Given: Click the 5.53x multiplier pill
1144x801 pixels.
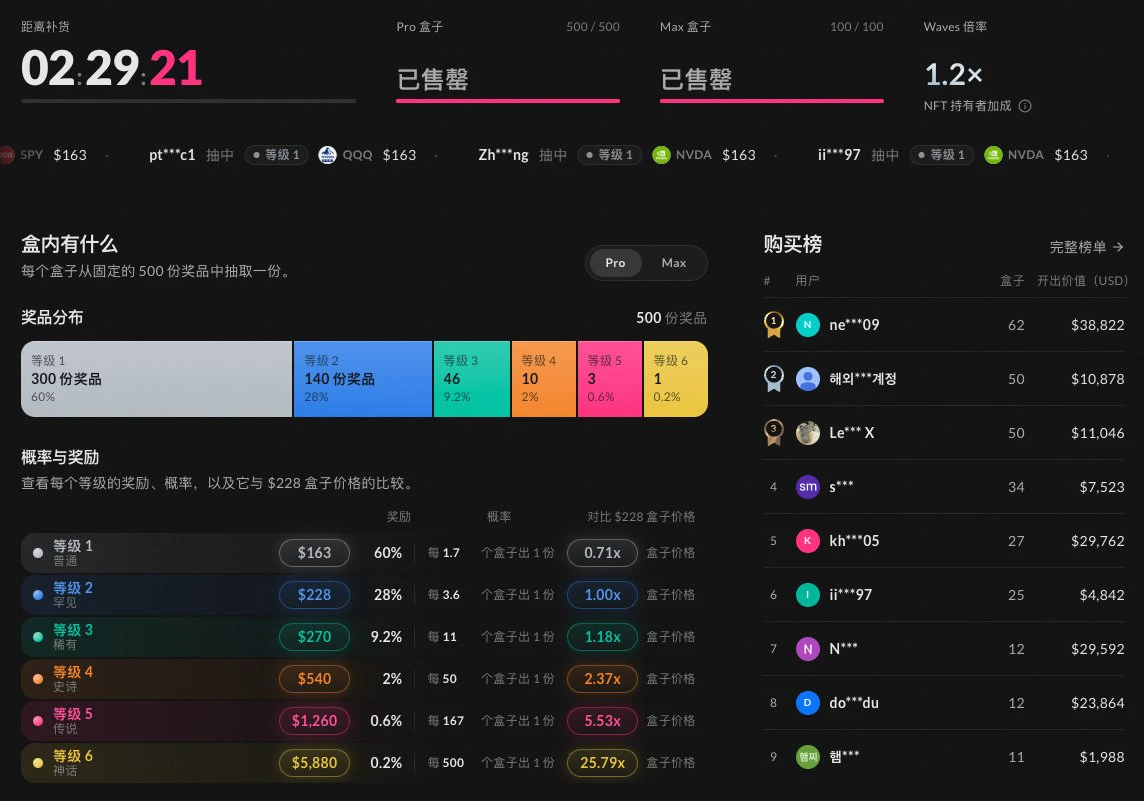Looking at the screenshot, I should coord(603,721).
